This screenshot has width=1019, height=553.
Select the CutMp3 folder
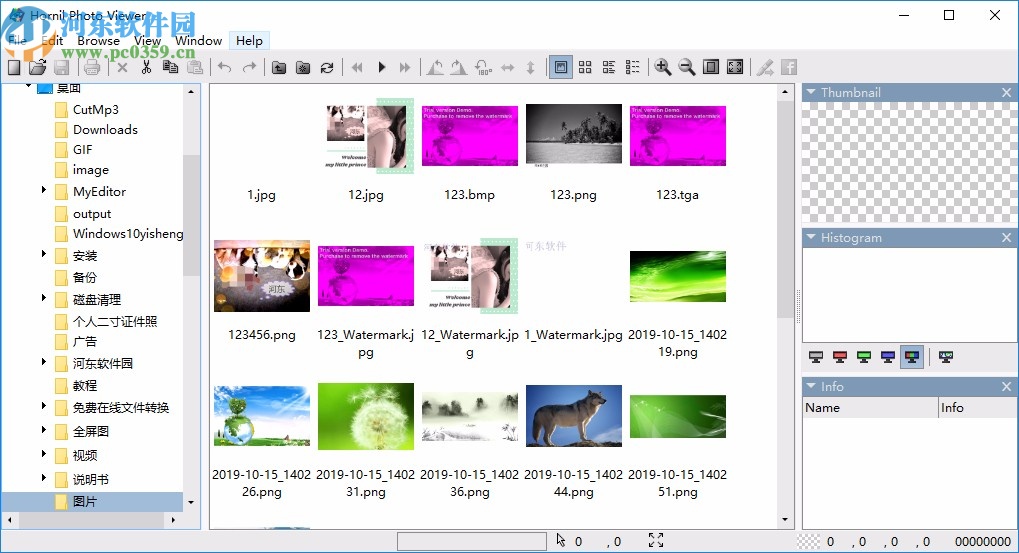pos(95,109)
